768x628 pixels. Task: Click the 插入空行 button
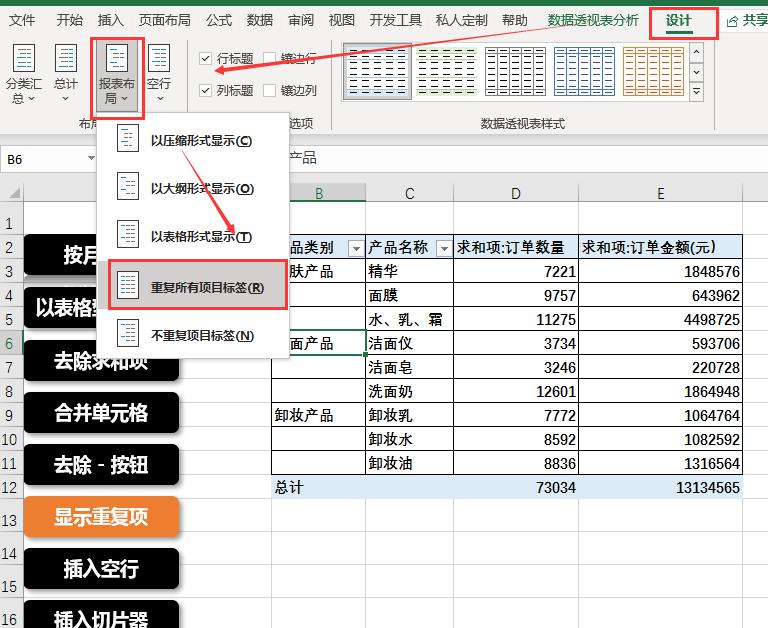101,568
